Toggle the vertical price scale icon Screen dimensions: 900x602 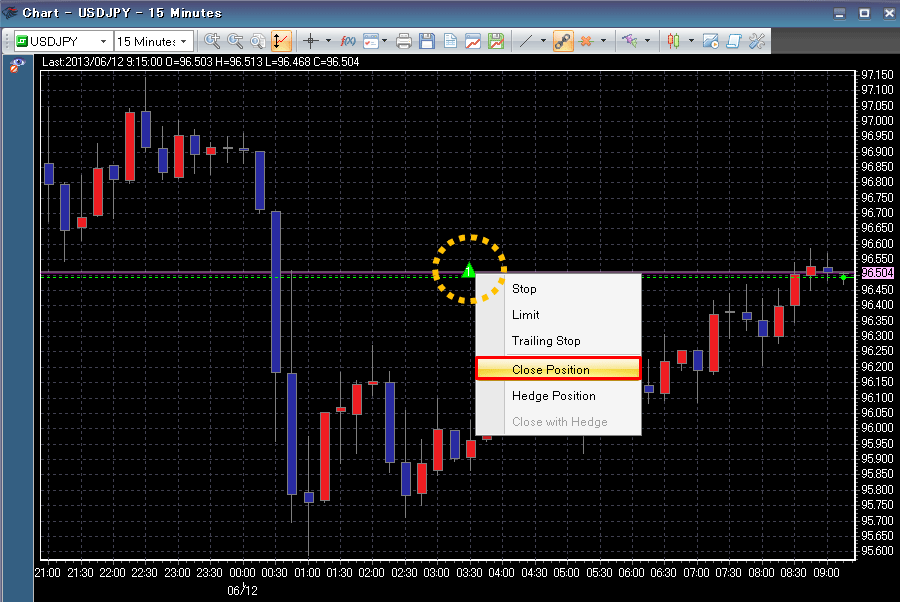[x=281, y=41]
